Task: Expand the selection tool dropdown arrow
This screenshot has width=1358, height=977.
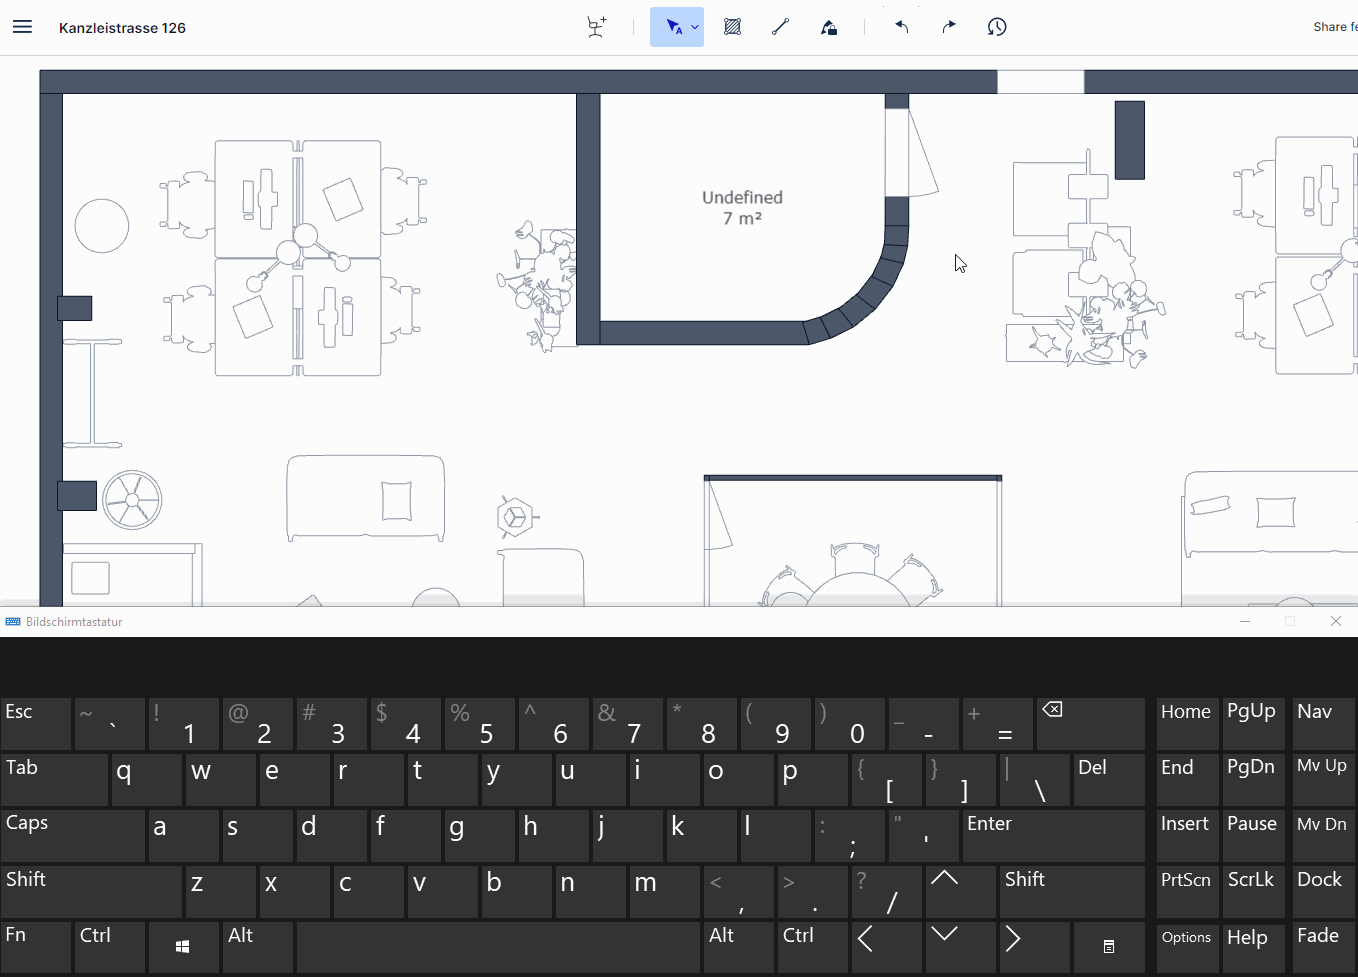Action: click(x=695, y=27)
